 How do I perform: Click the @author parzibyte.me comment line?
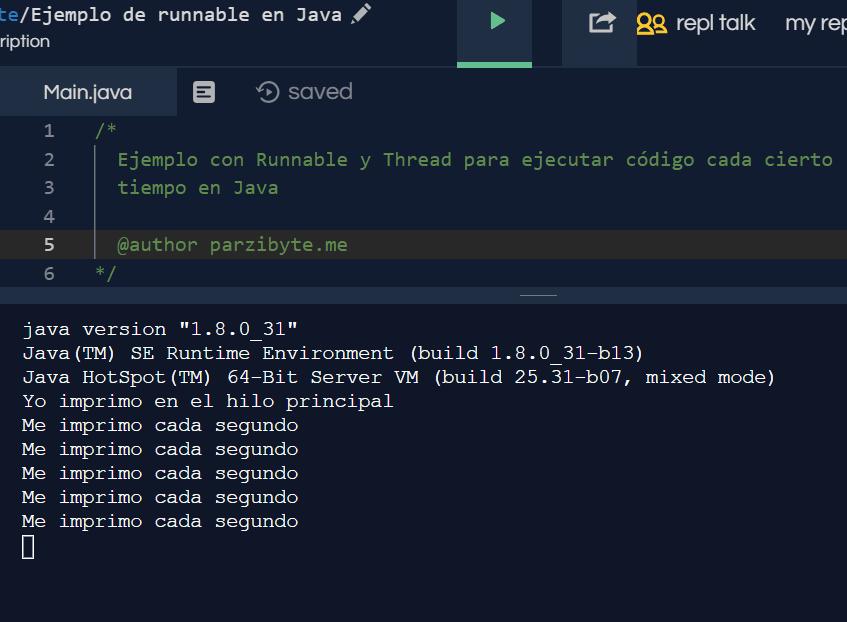click(232, 244)
